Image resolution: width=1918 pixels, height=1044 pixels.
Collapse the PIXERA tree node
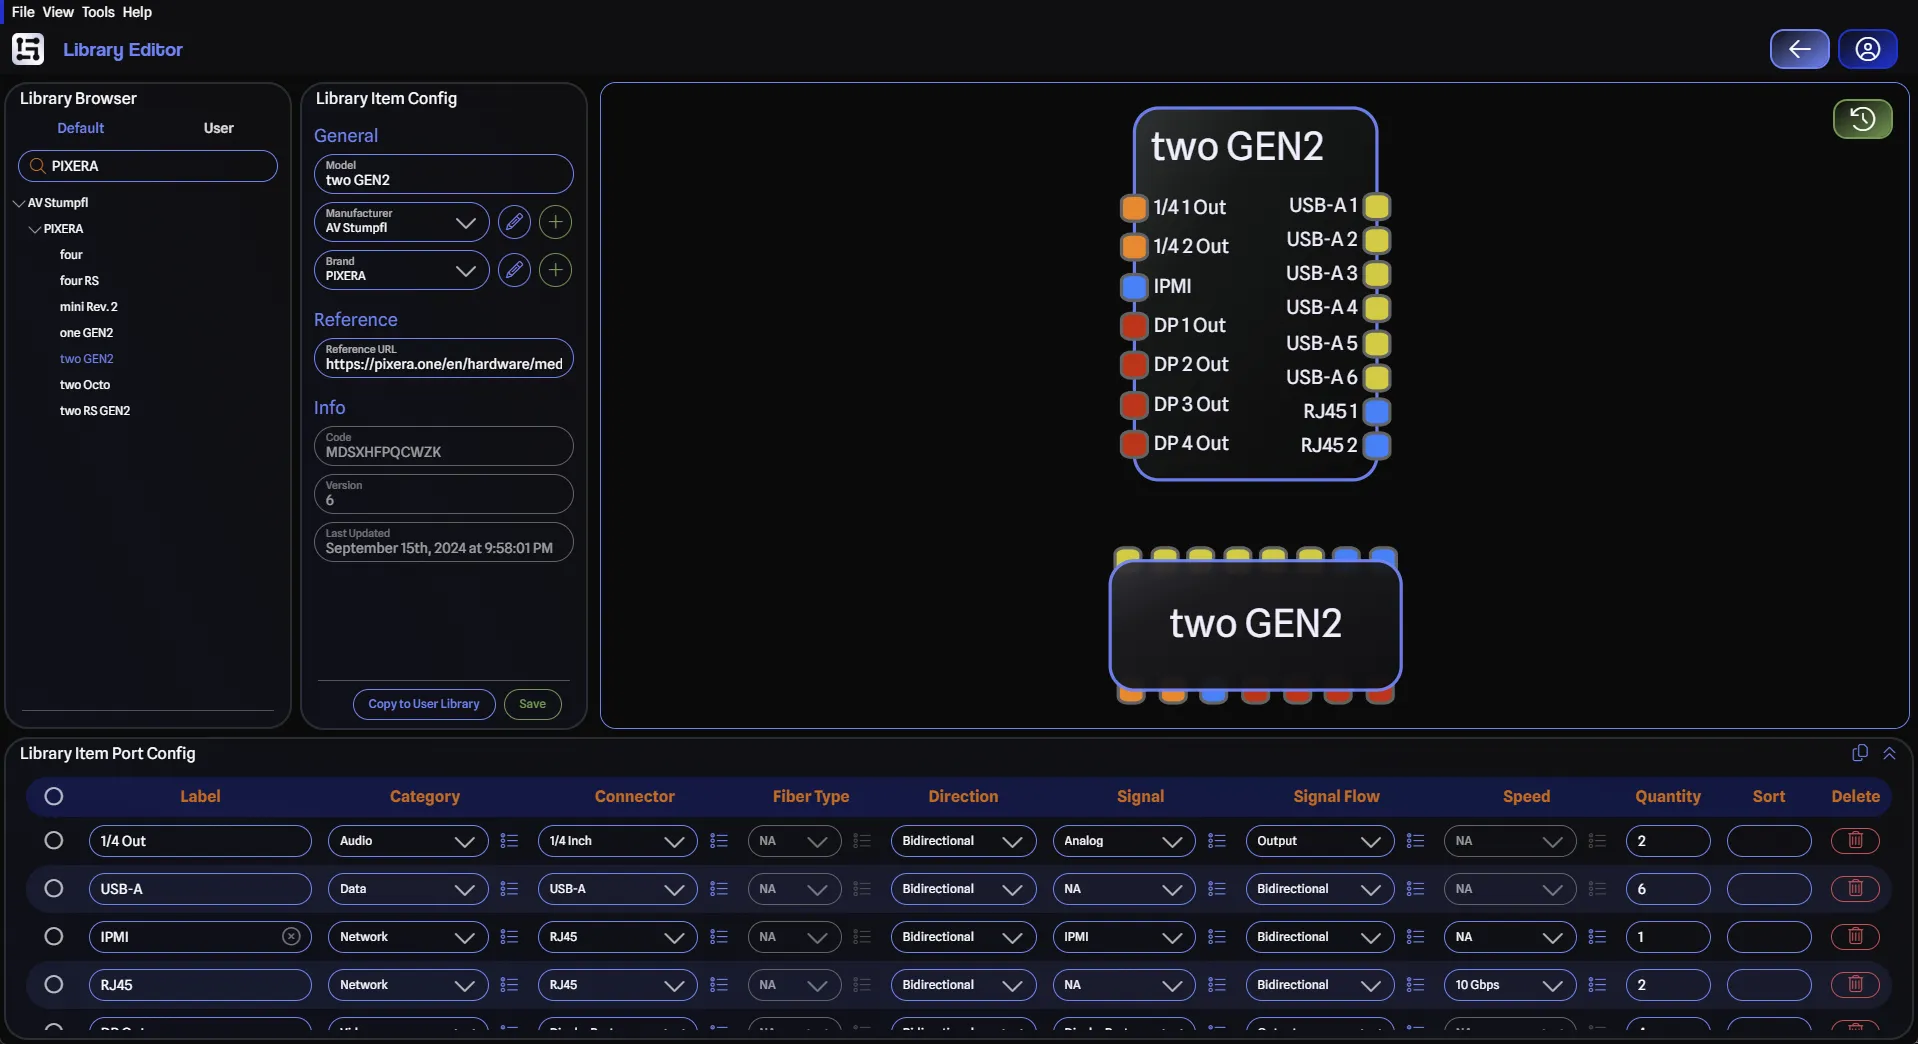[x=35, y=229]
